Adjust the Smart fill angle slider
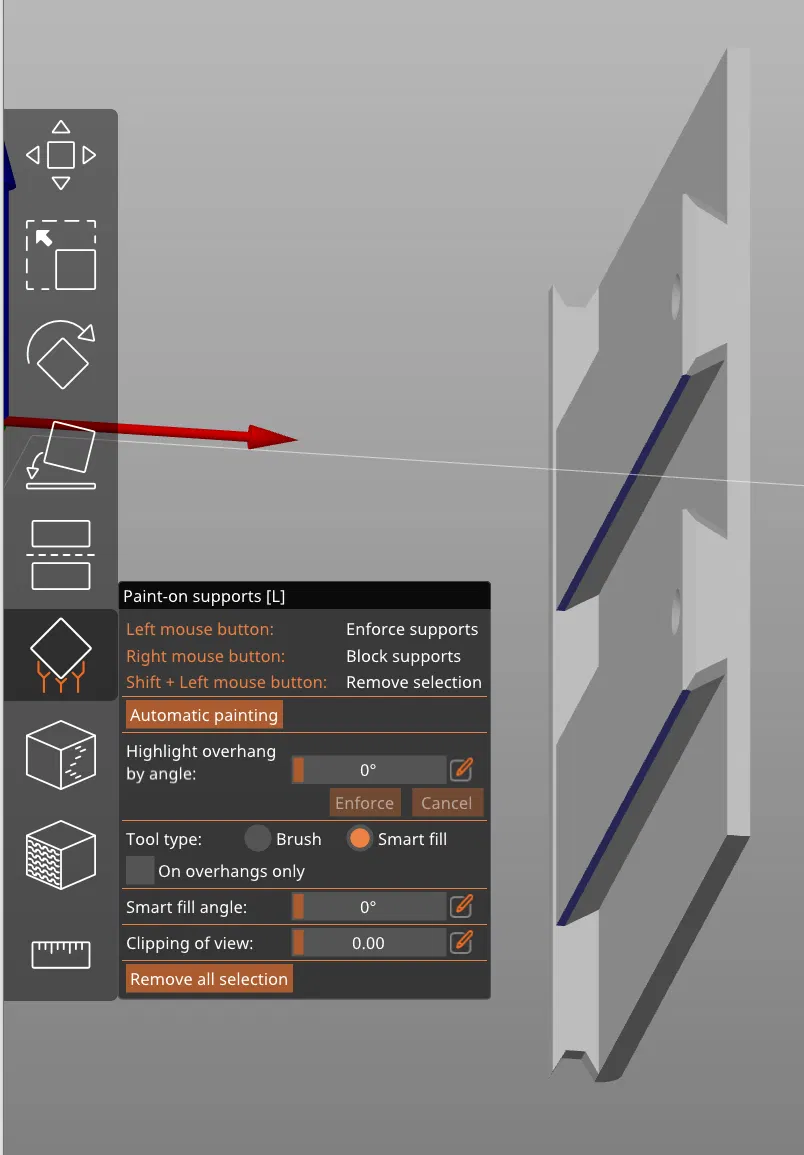This screenshot has height=1155, width=804. pyautogui.click(x=368, y=907)
